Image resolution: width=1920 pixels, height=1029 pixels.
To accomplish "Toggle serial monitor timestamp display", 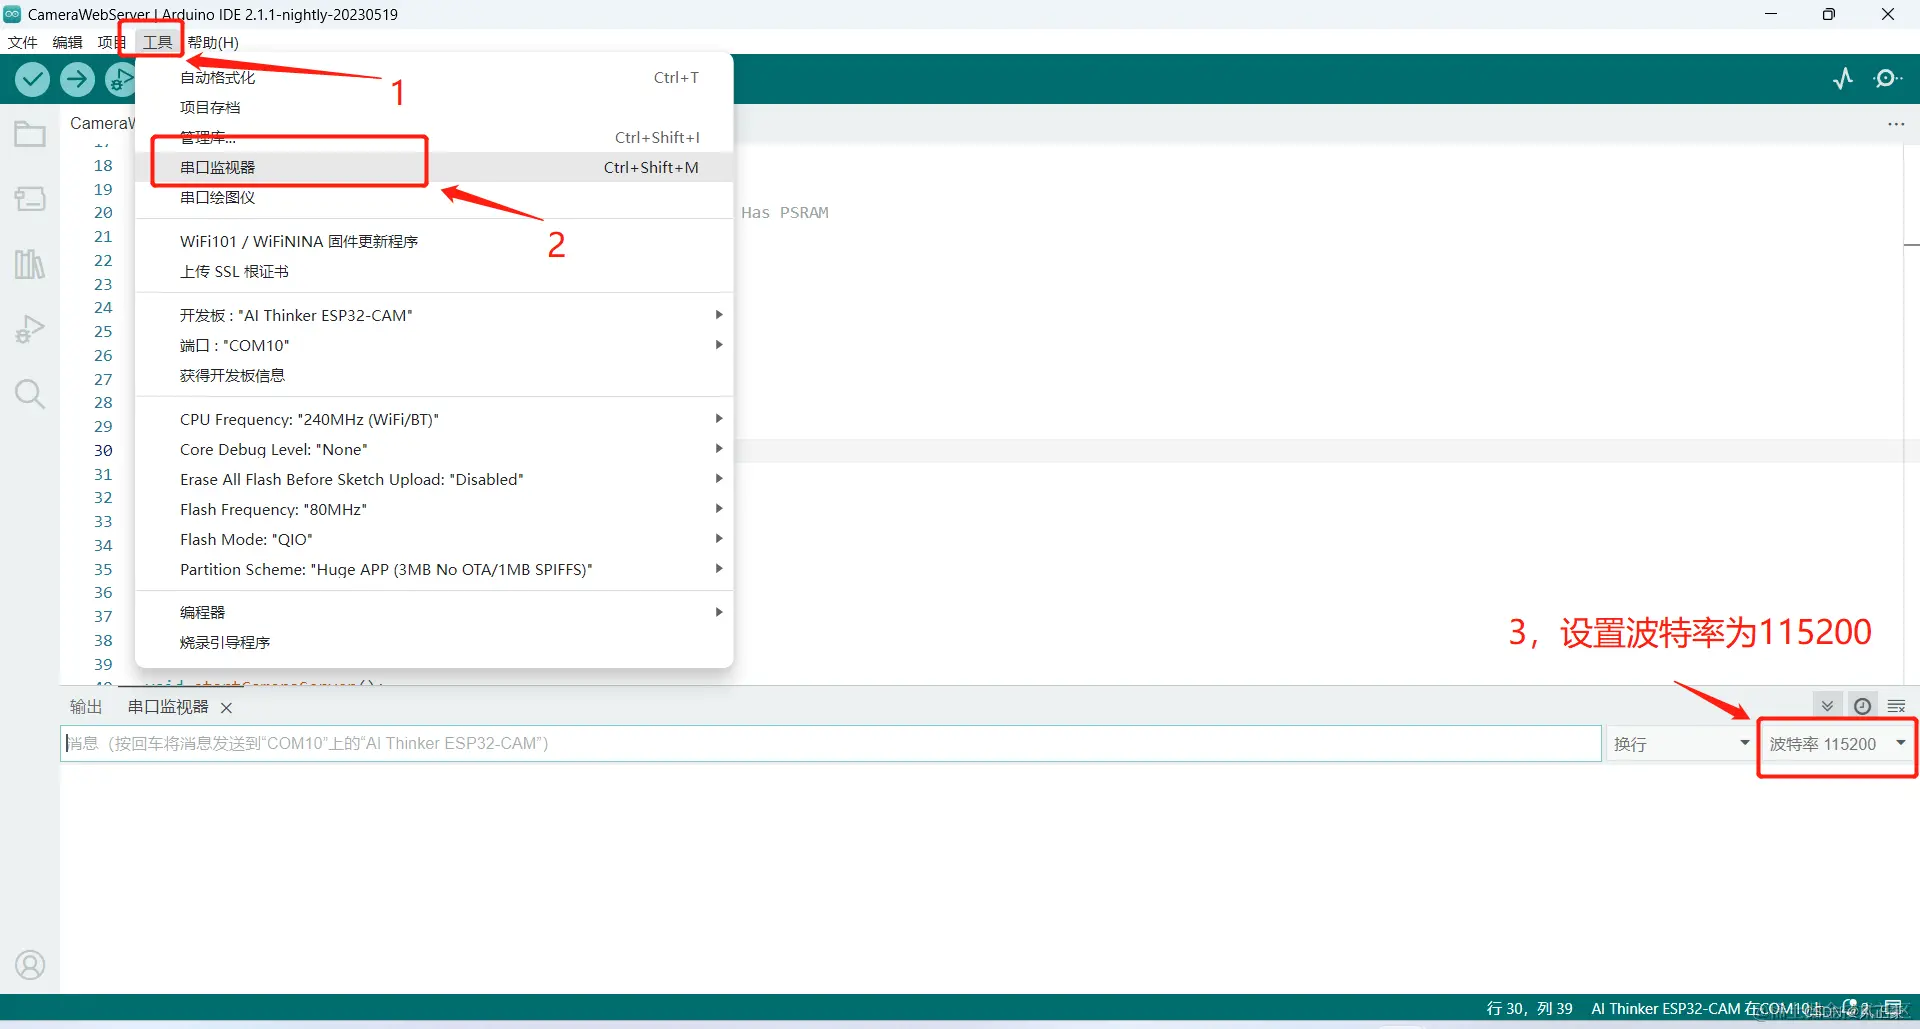I will (x=1862, y=706).
